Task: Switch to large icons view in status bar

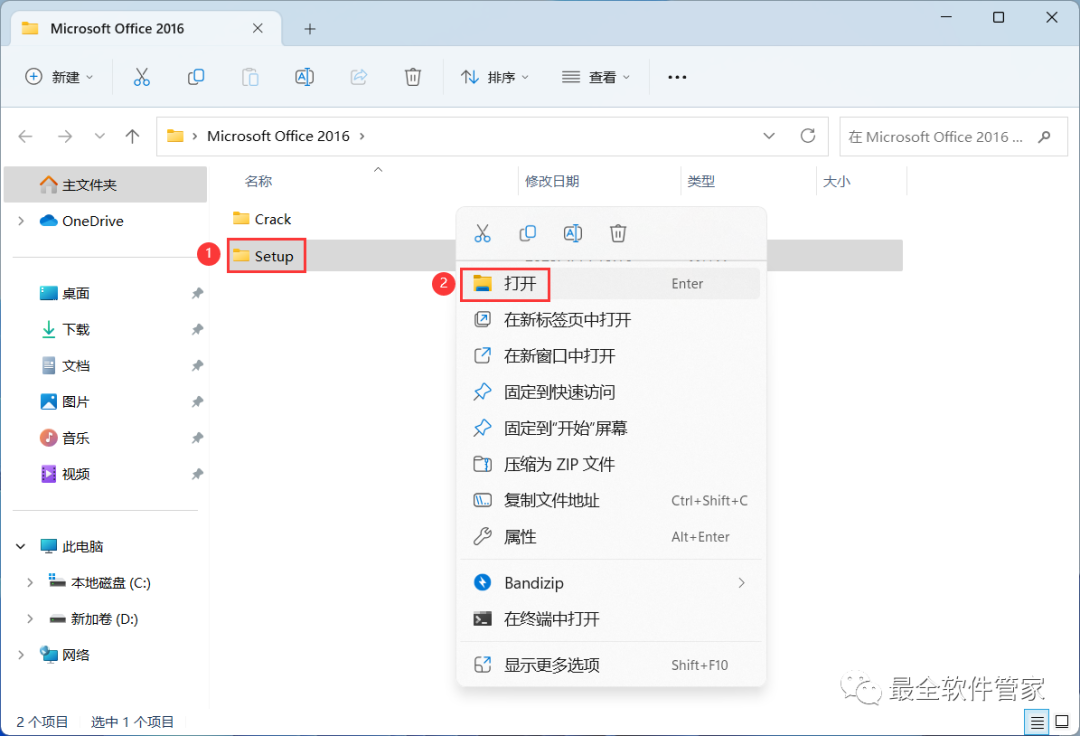Action: 1062,722
